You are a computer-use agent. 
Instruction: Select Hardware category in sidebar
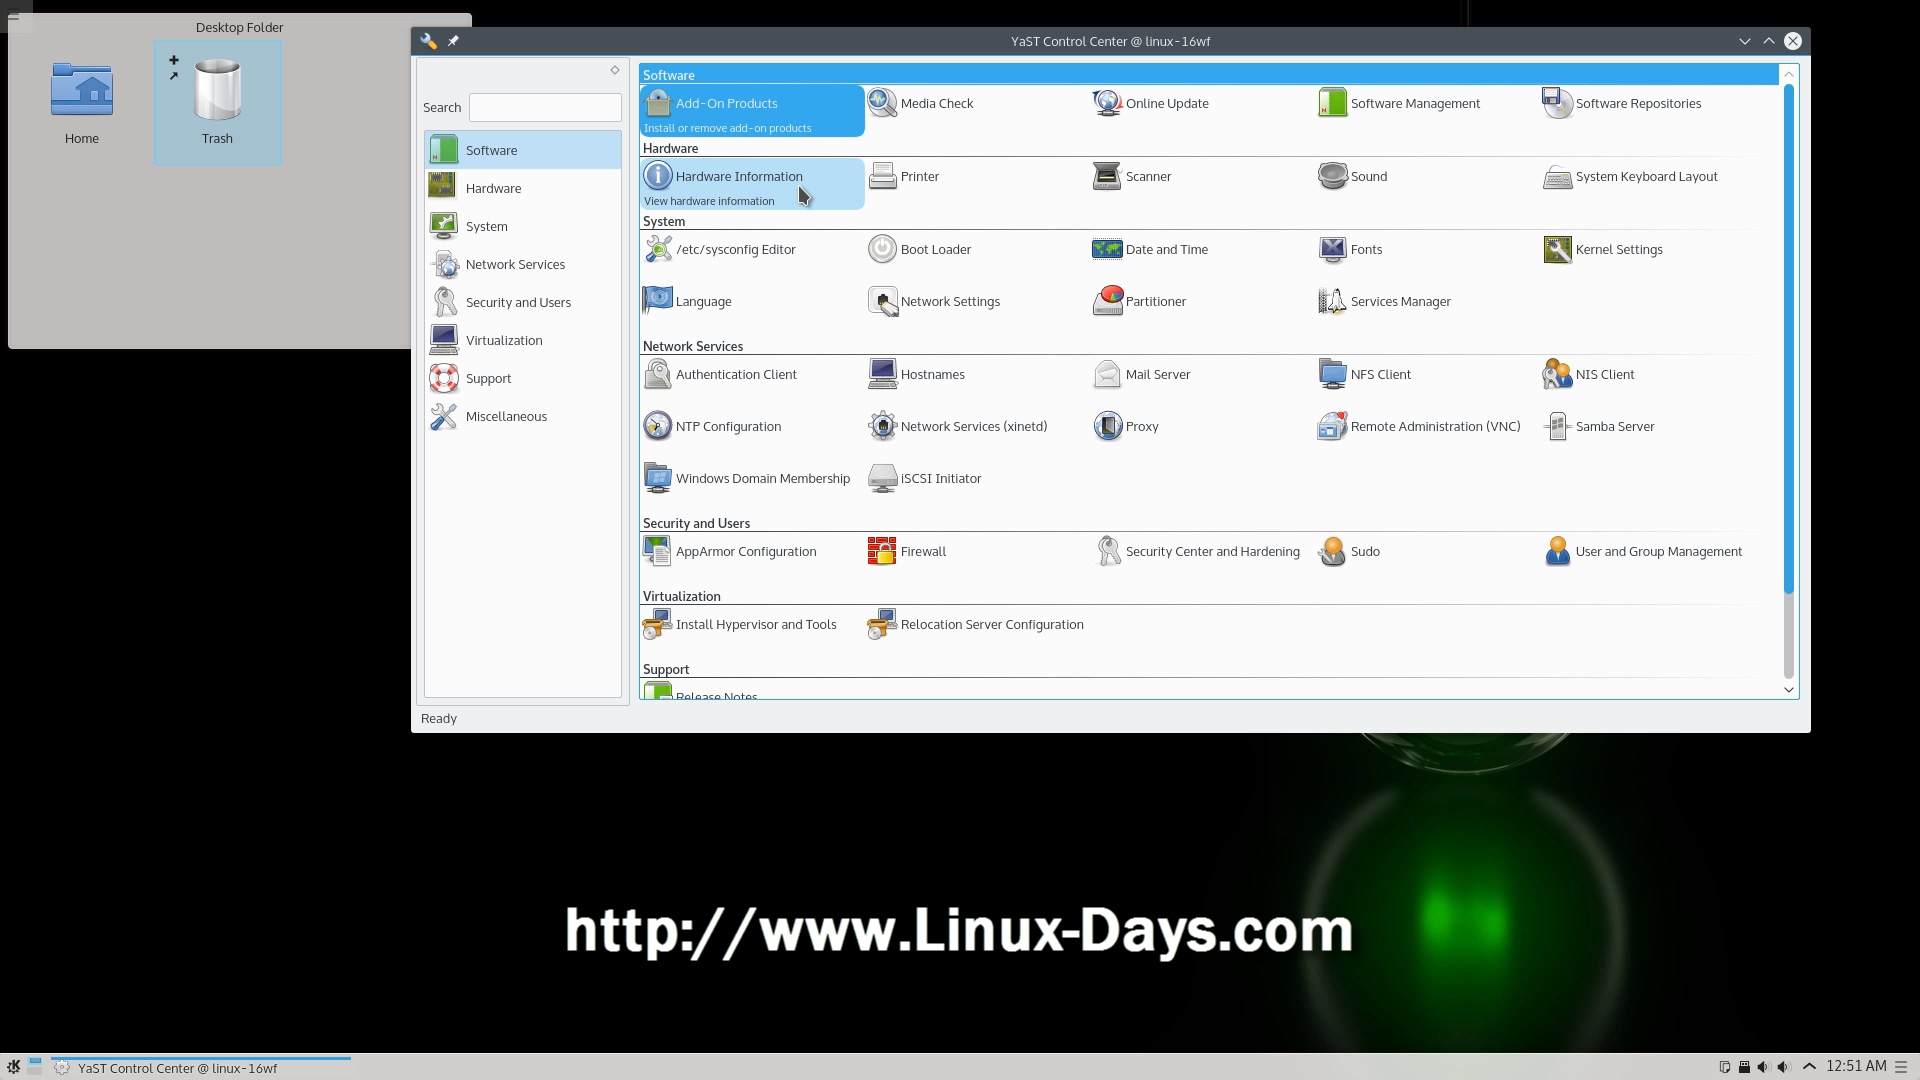[x=523, y=188]
